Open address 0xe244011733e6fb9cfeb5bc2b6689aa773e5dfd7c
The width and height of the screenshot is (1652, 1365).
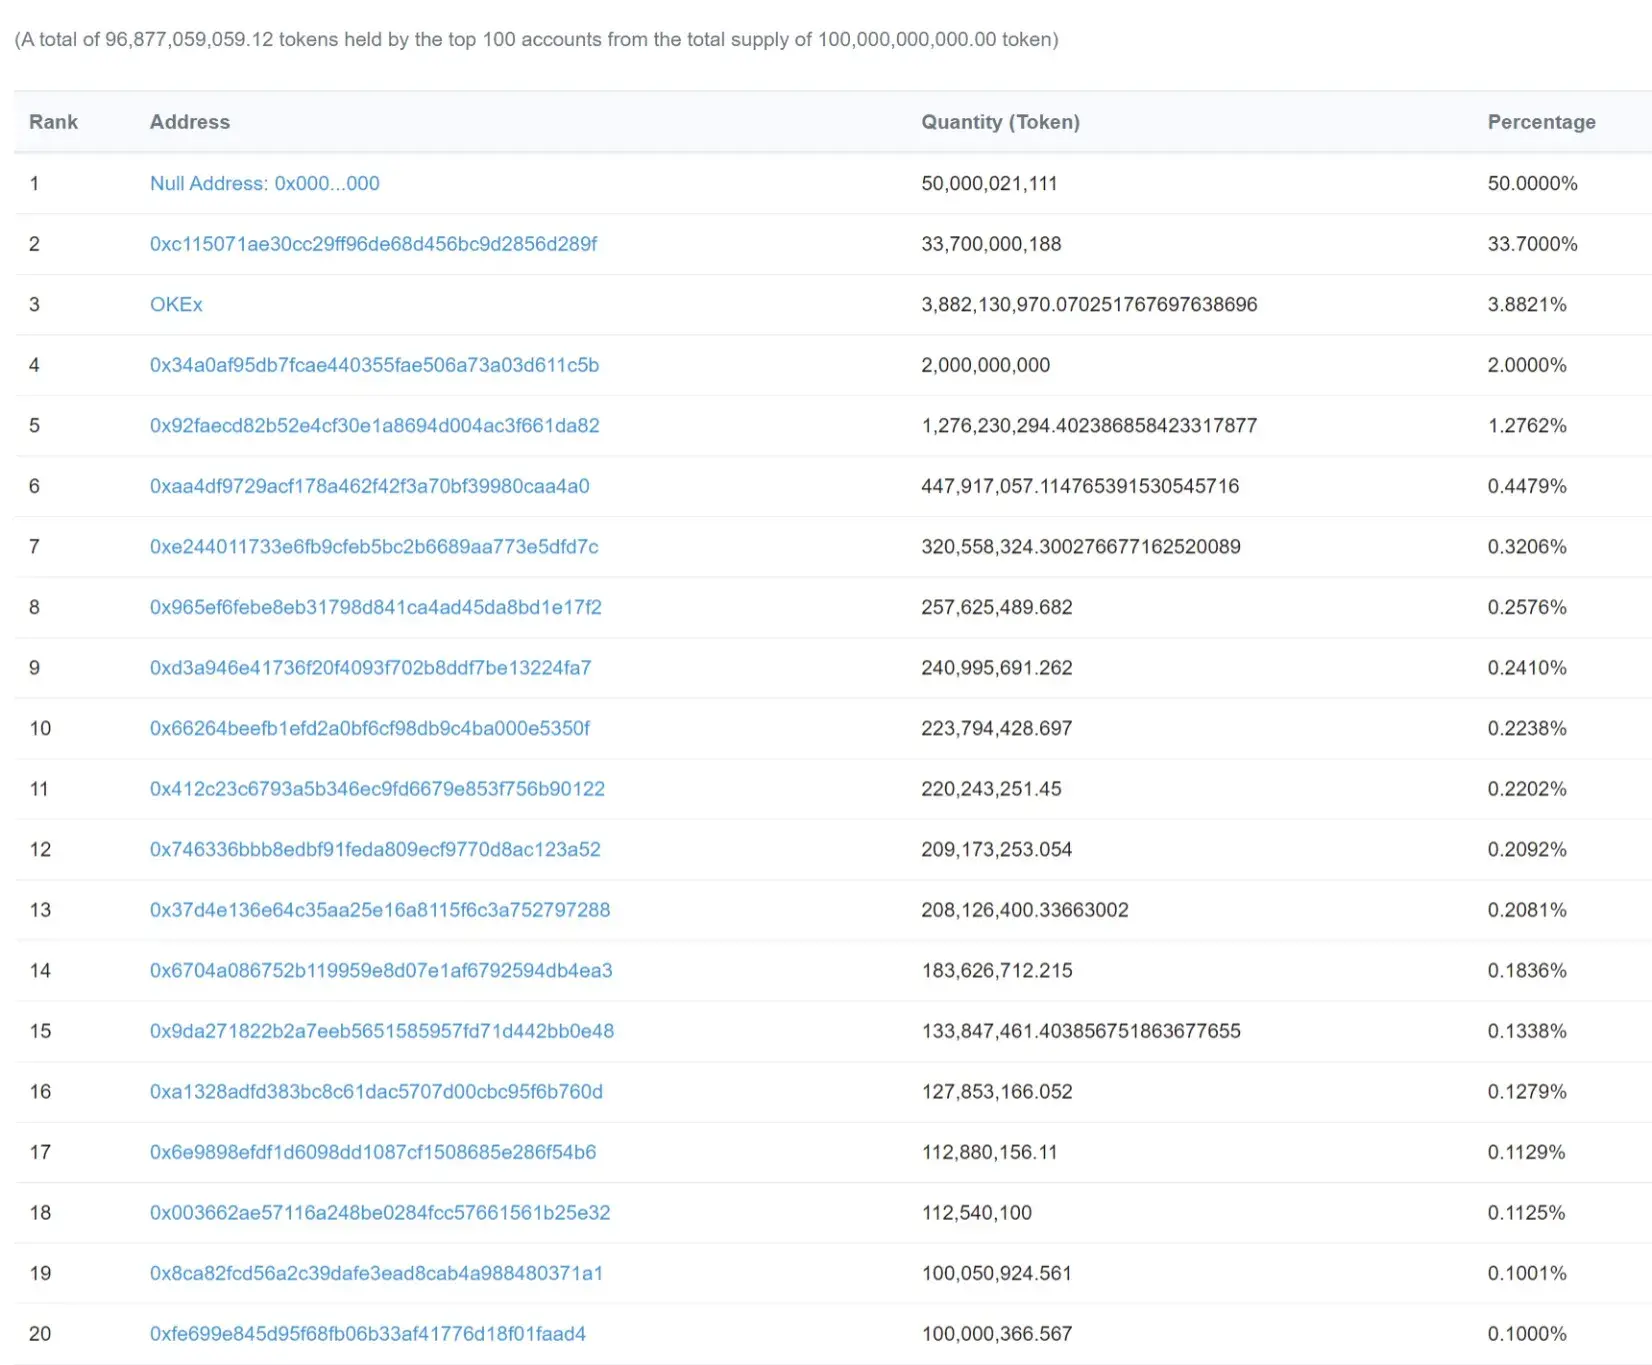(374, 546)
